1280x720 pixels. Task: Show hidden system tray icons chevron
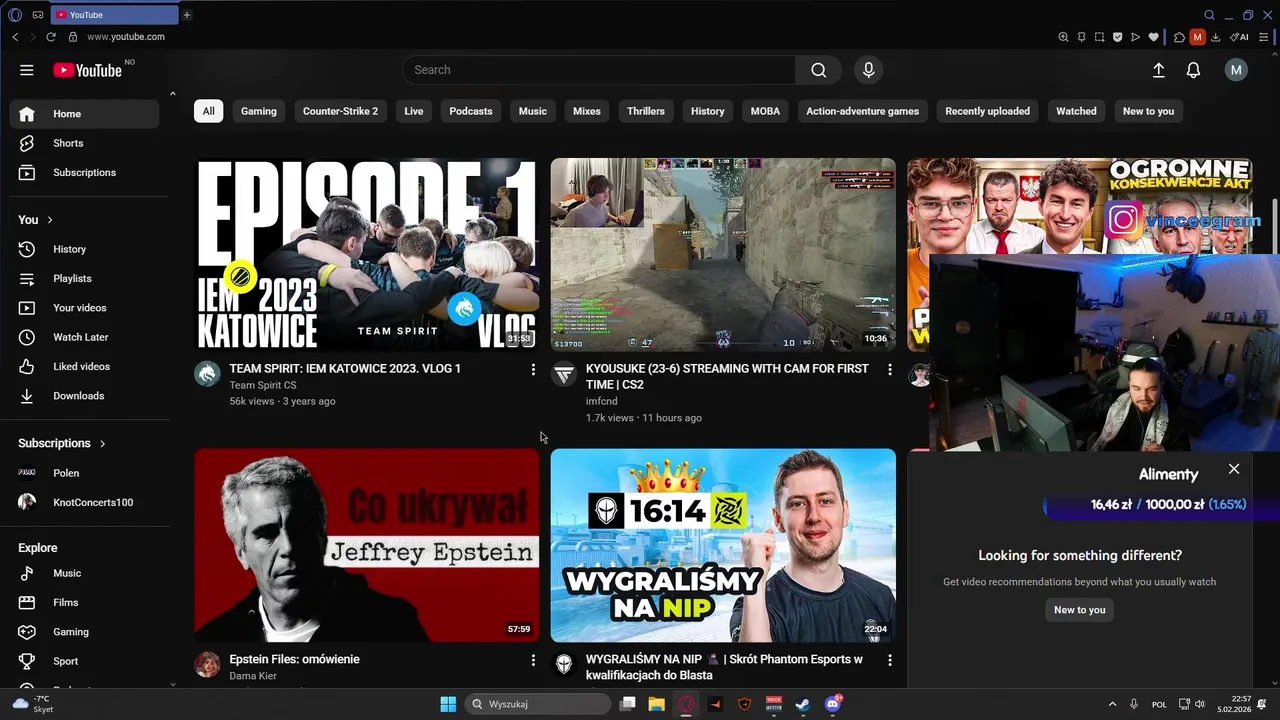click(x=1112, y=704)
